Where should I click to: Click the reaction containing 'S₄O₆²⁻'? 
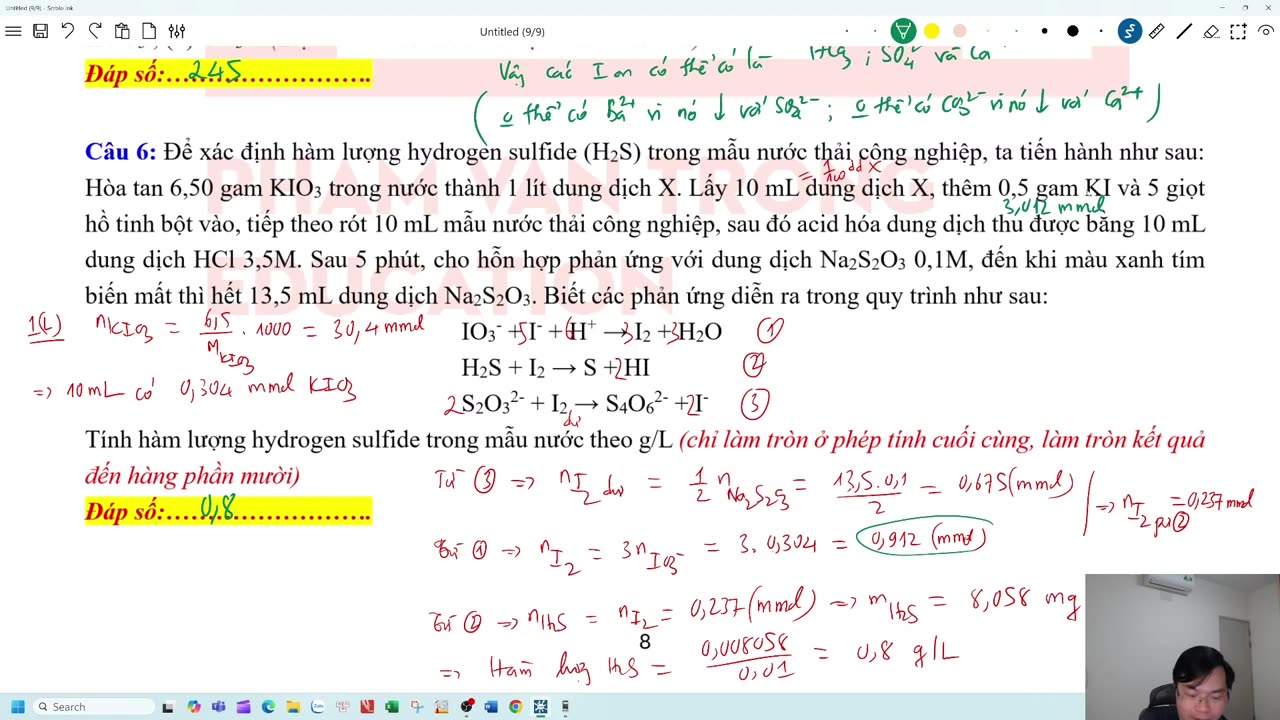577,404
